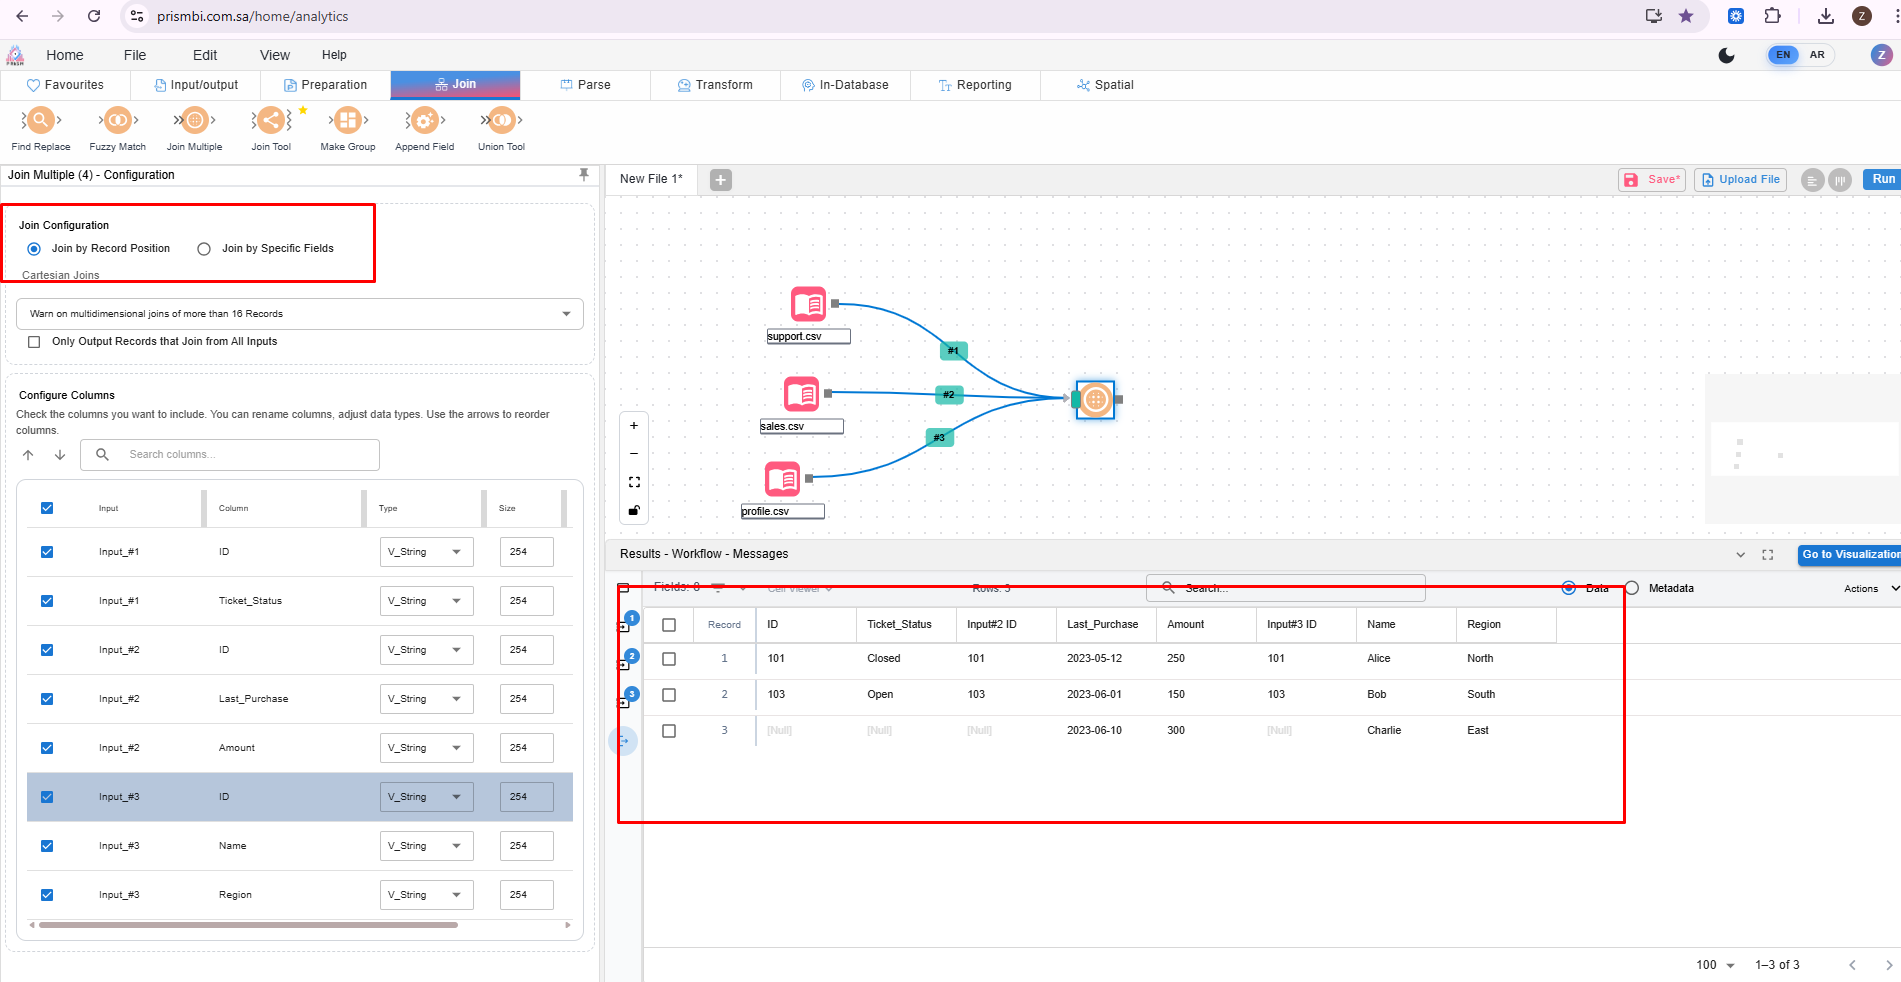Image resolution: width=1901 pixels, height=982 pixels.
Task: Select the Union Tool icon
Action: point(501,121)
